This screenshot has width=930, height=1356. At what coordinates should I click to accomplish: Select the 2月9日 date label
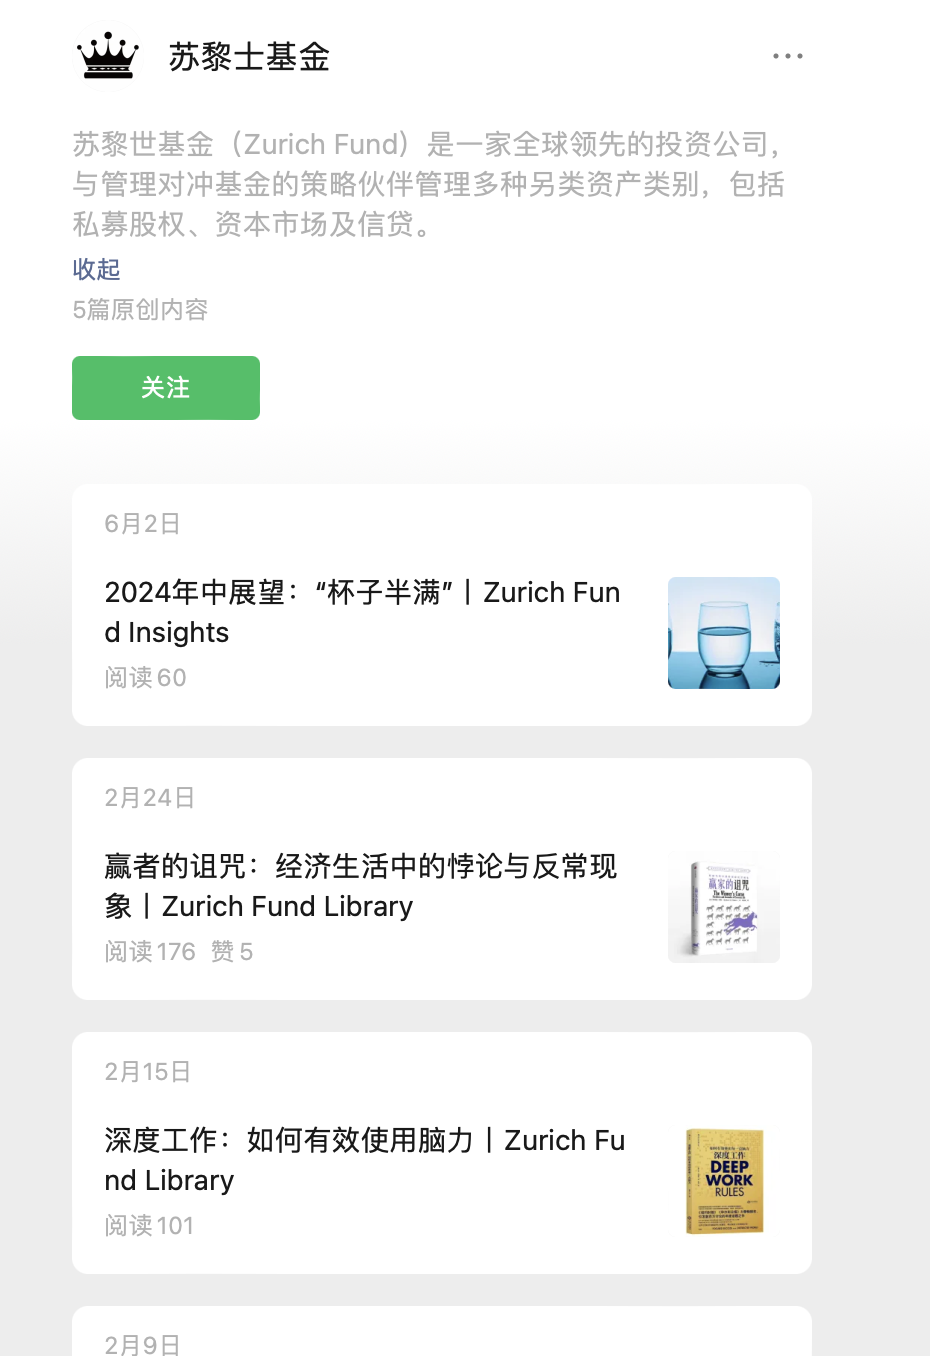coord(143,1344)
